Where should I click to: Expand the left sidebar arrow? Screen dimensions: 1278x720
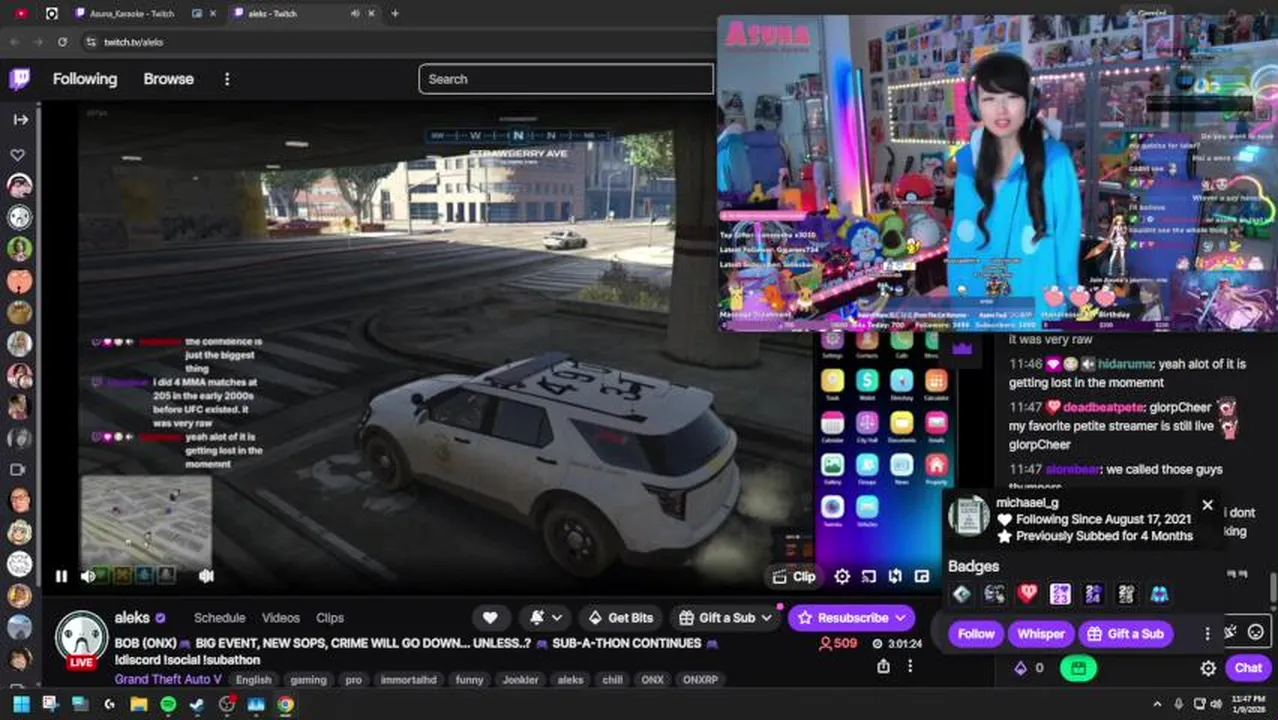(20, 120)
